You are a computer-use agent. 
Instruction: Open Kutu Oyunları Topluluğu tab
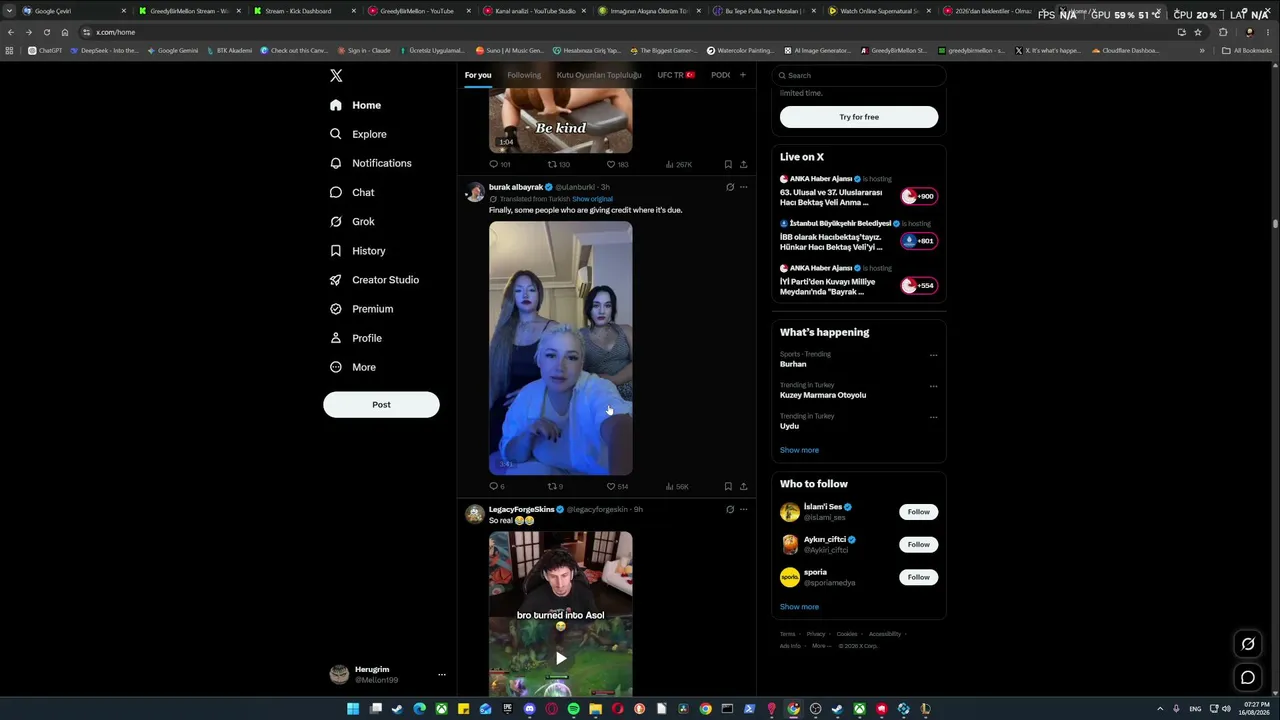(599, 75)
